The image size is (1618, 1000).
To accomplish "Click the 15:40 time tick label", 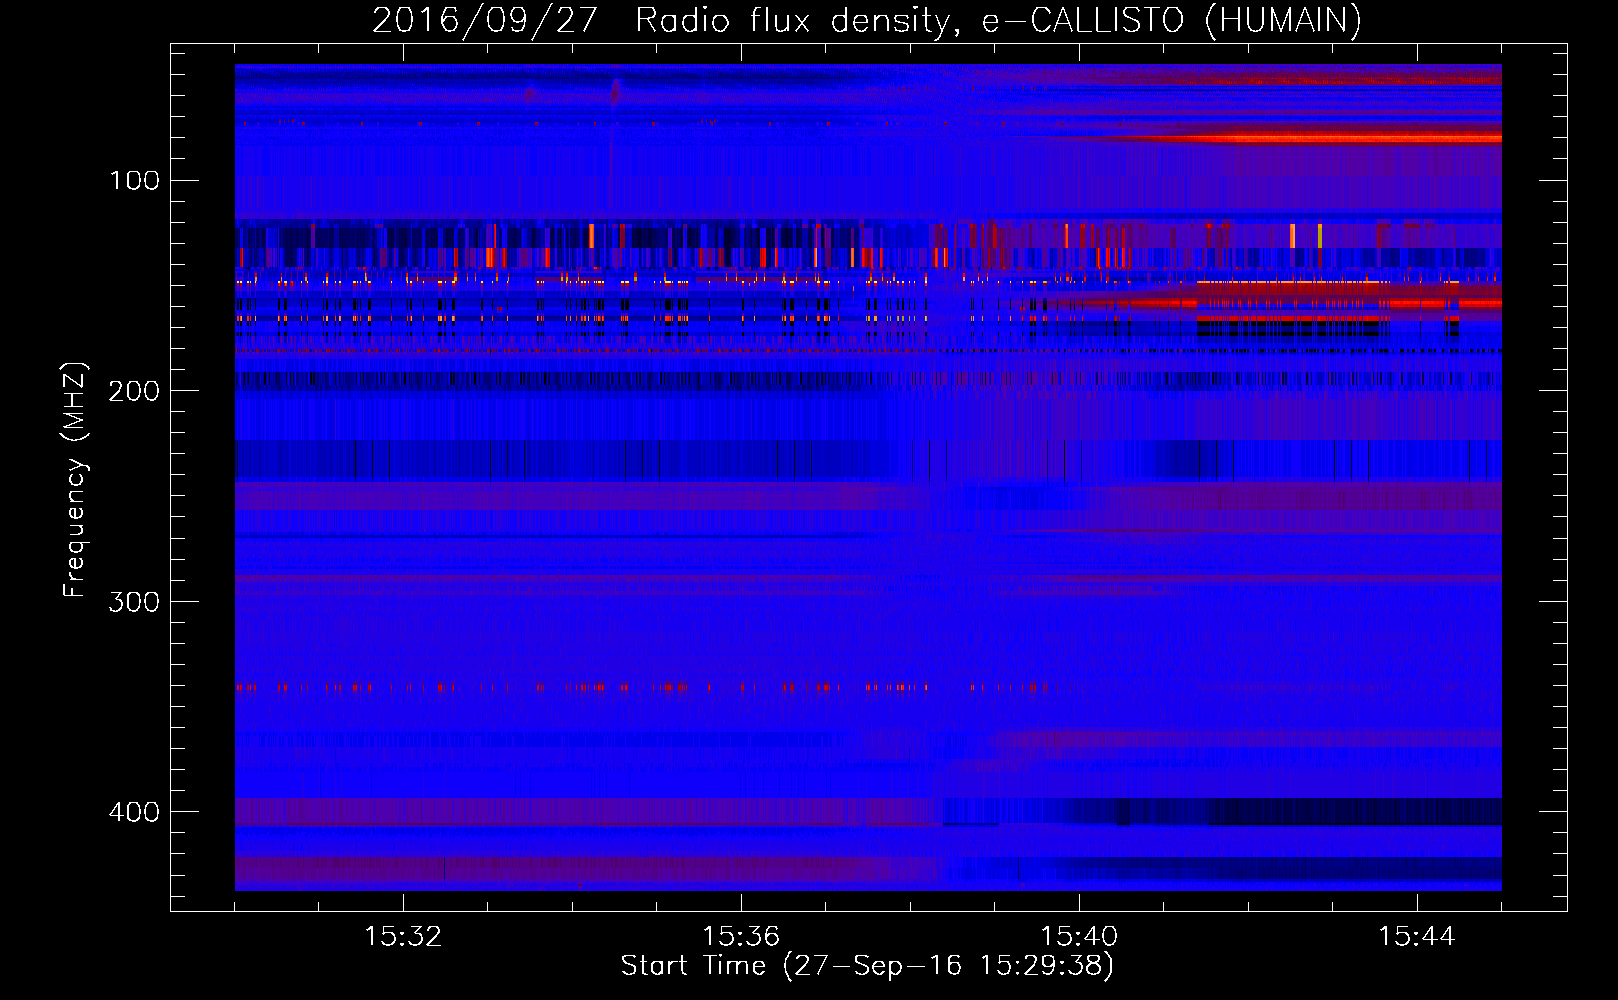I will (1079, 937).
